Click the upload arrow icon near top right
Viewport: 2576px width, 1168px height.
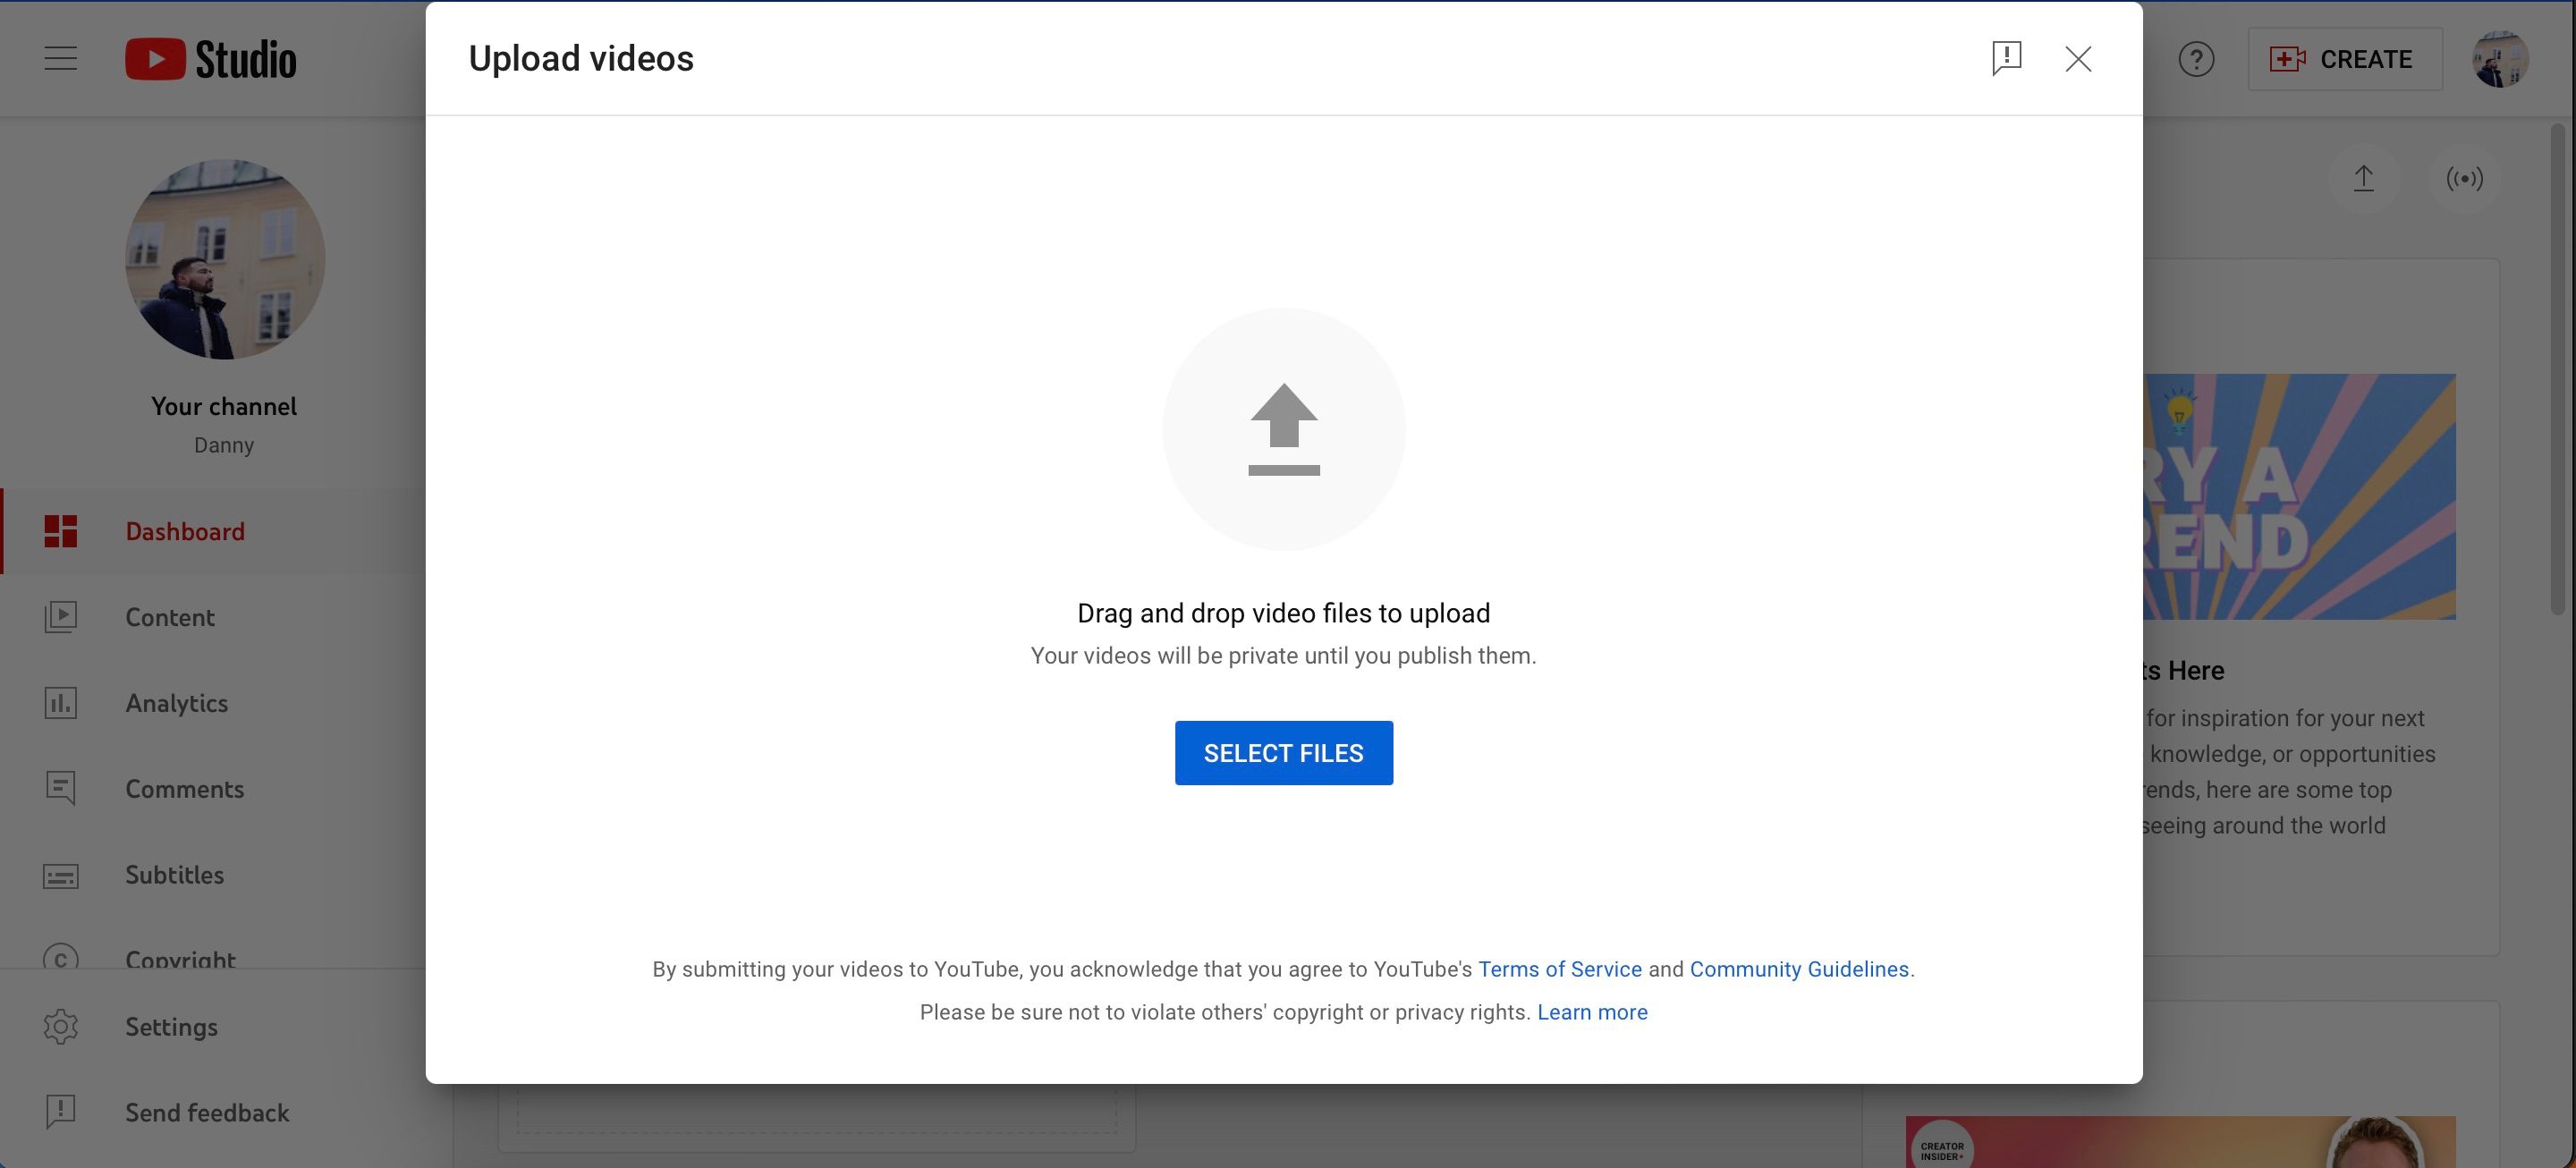pos(2364,178)
